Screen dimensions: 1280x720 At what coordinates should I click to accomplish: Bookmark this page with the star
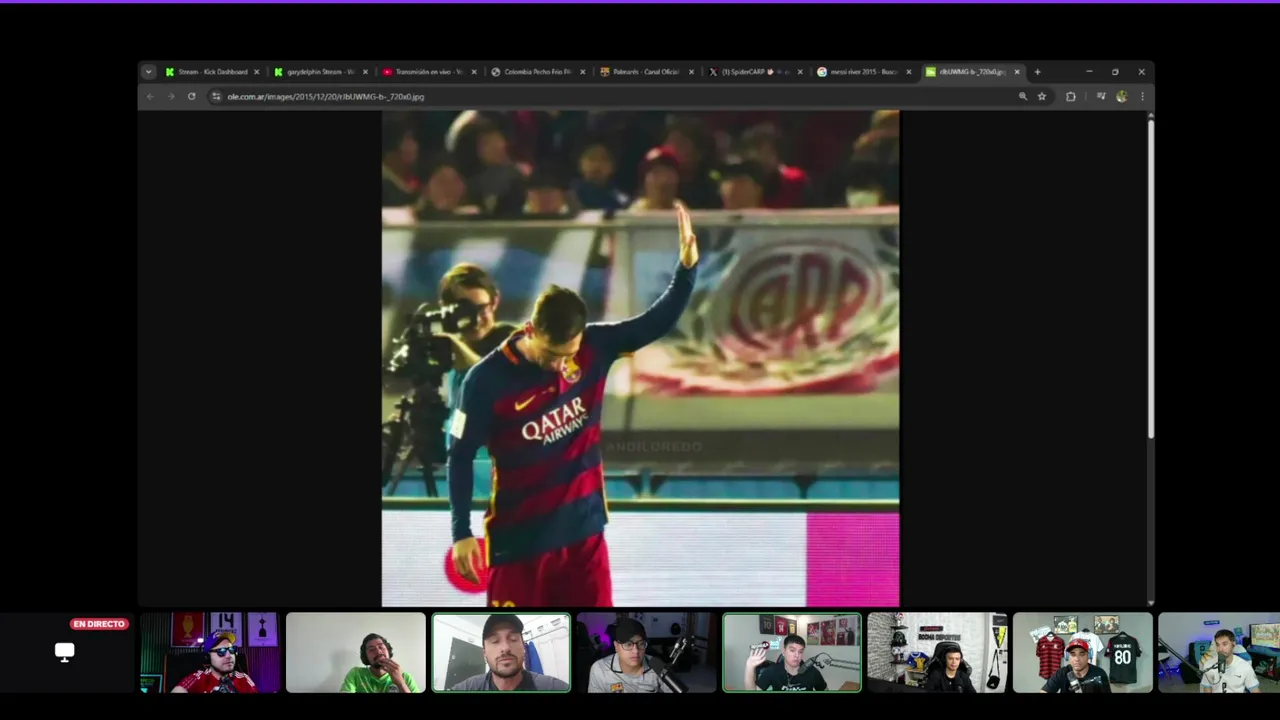1042,97
